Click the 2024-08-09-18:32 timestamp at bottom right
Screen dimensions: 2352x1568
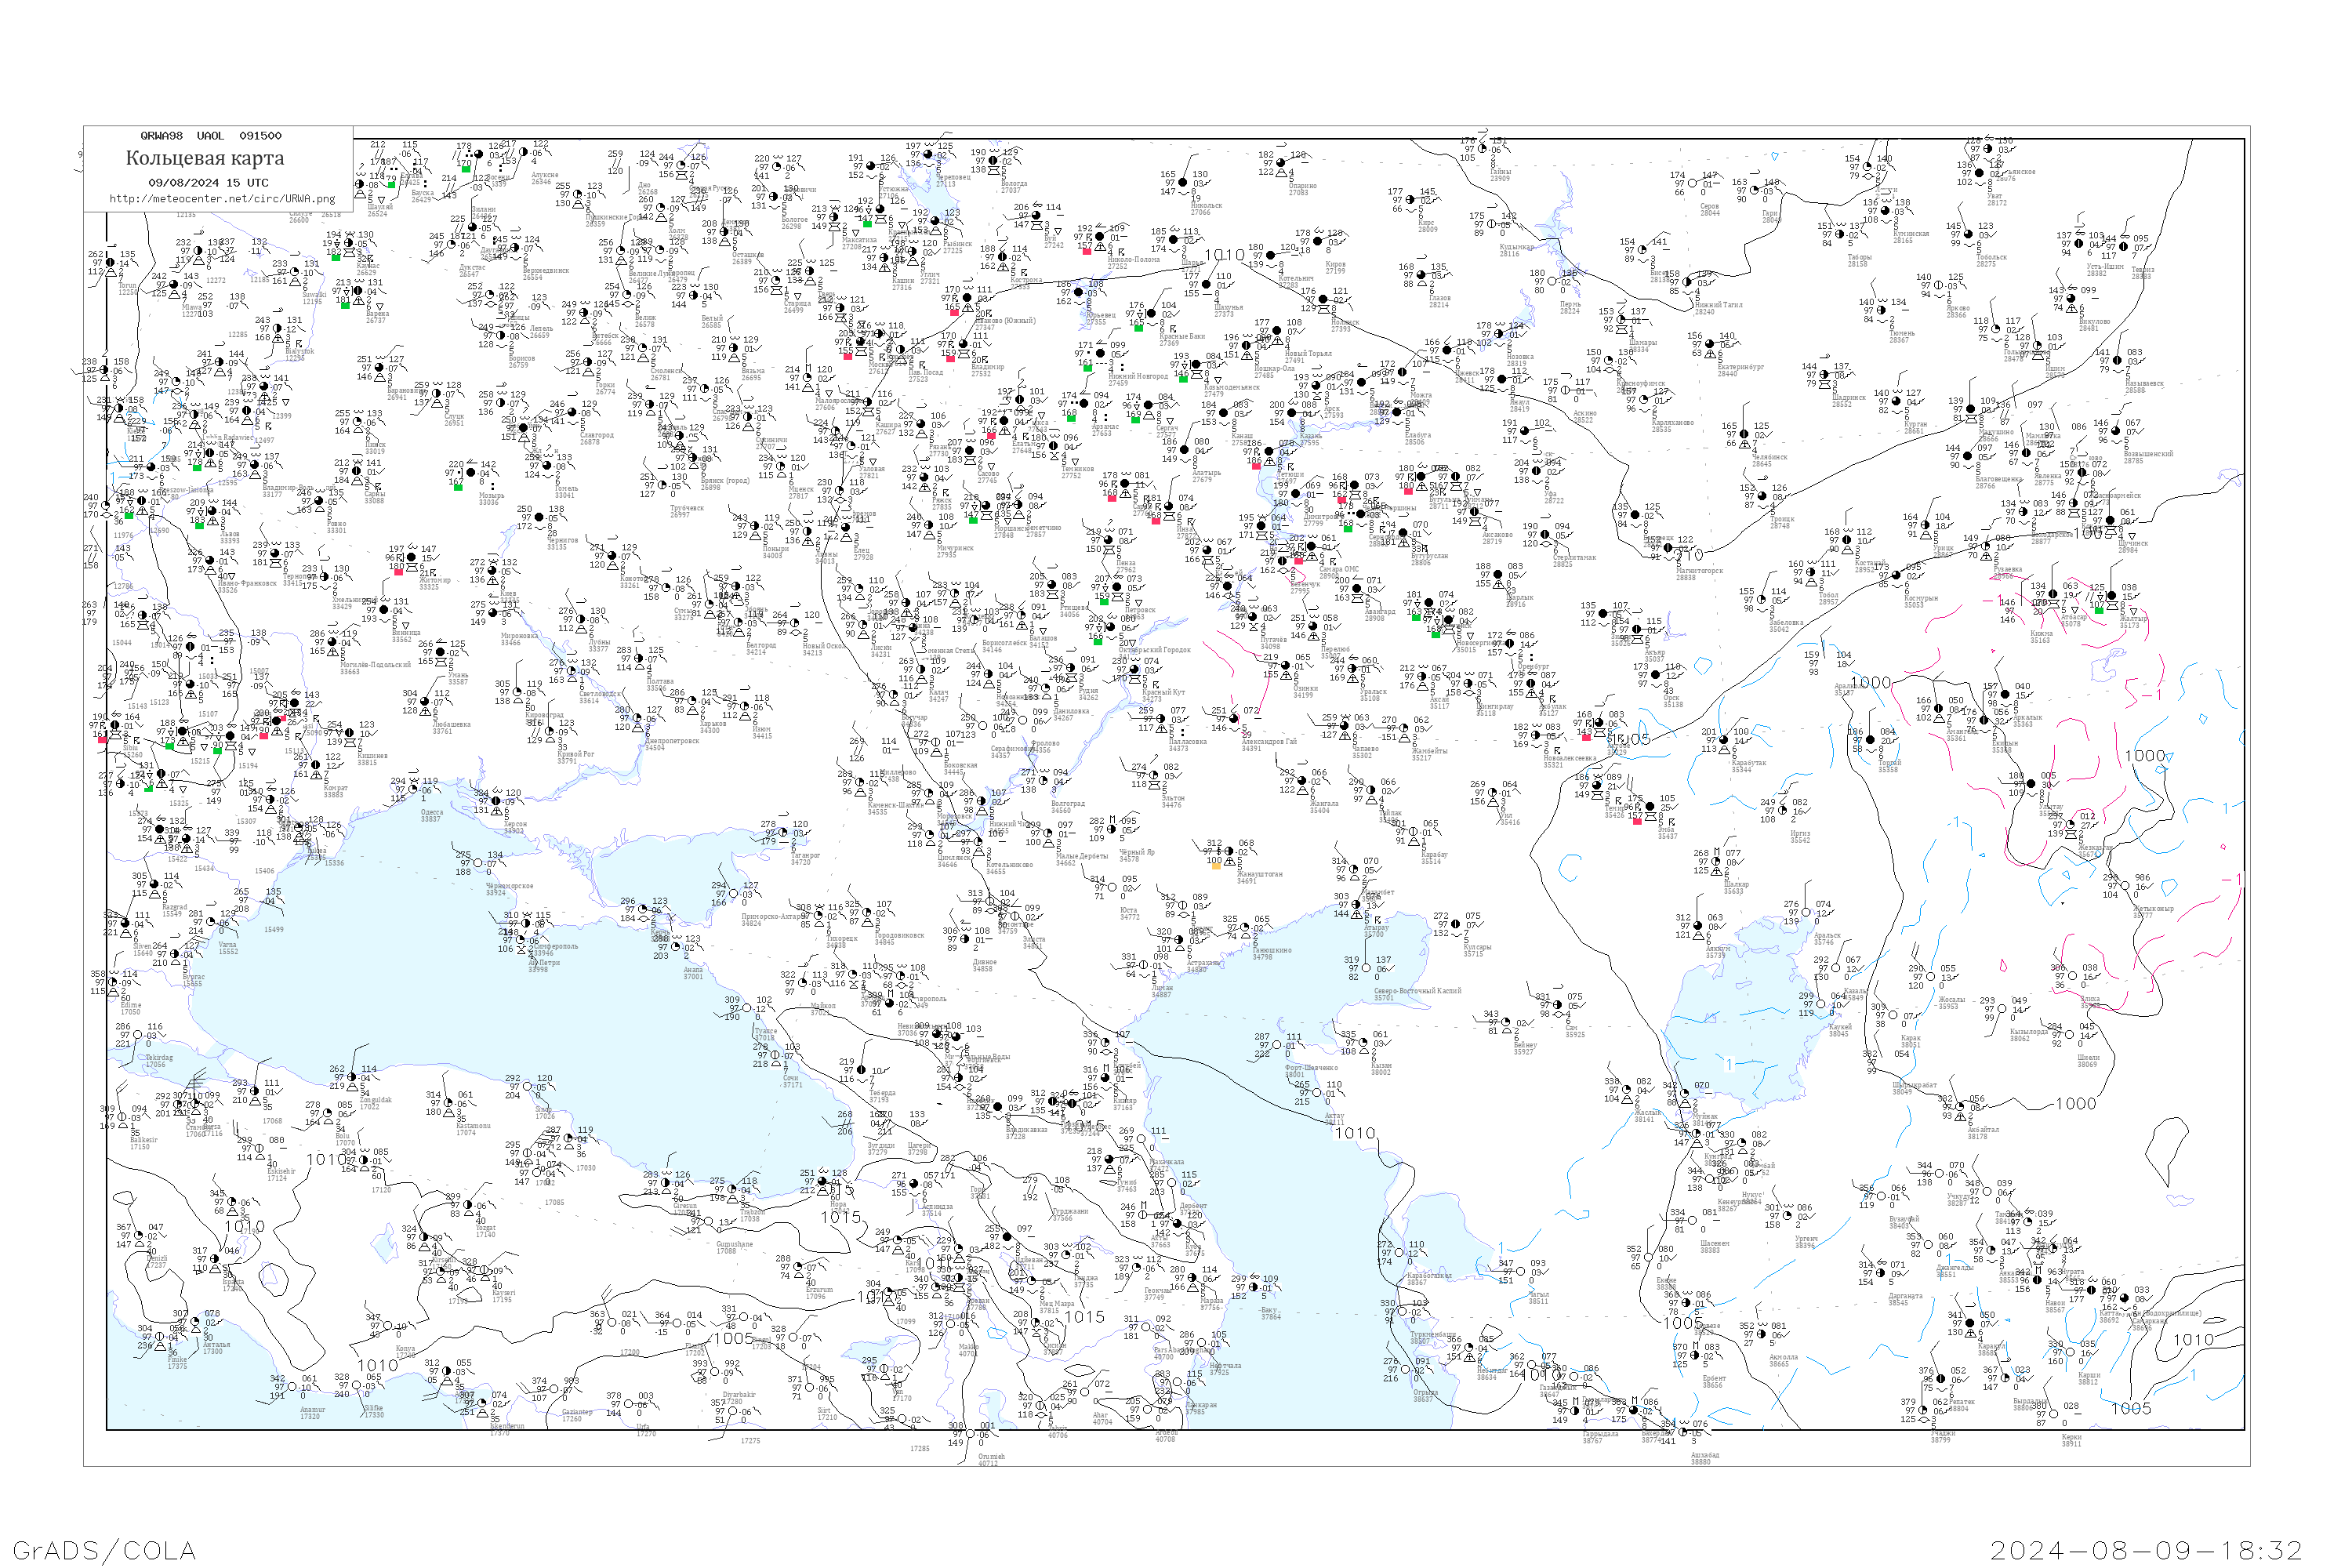(2146, 1550)
